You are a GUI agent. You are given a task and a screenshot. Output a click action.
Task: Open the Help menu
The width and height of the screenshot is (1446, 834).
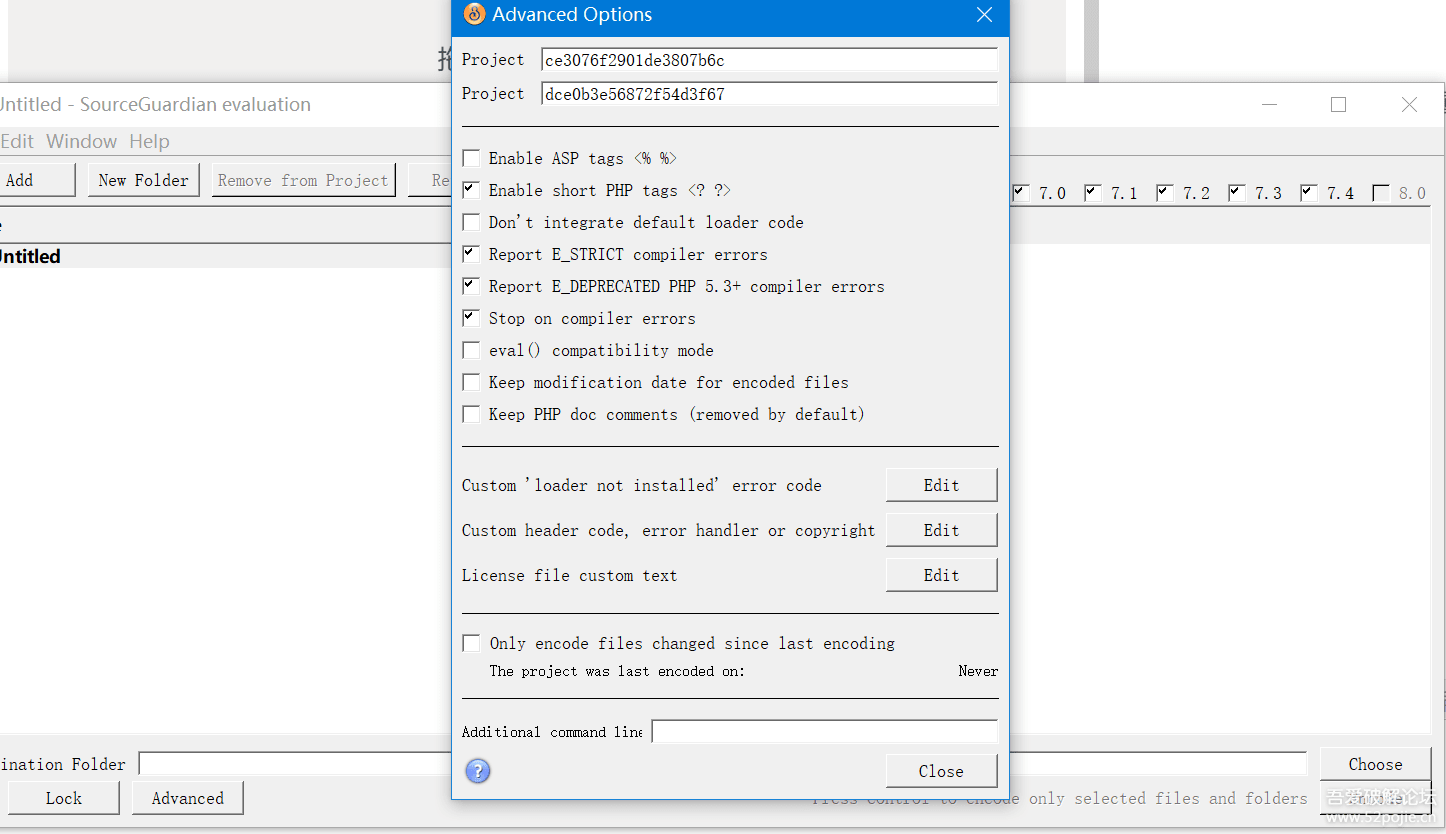pyautogui.click(x=149, y=141)
